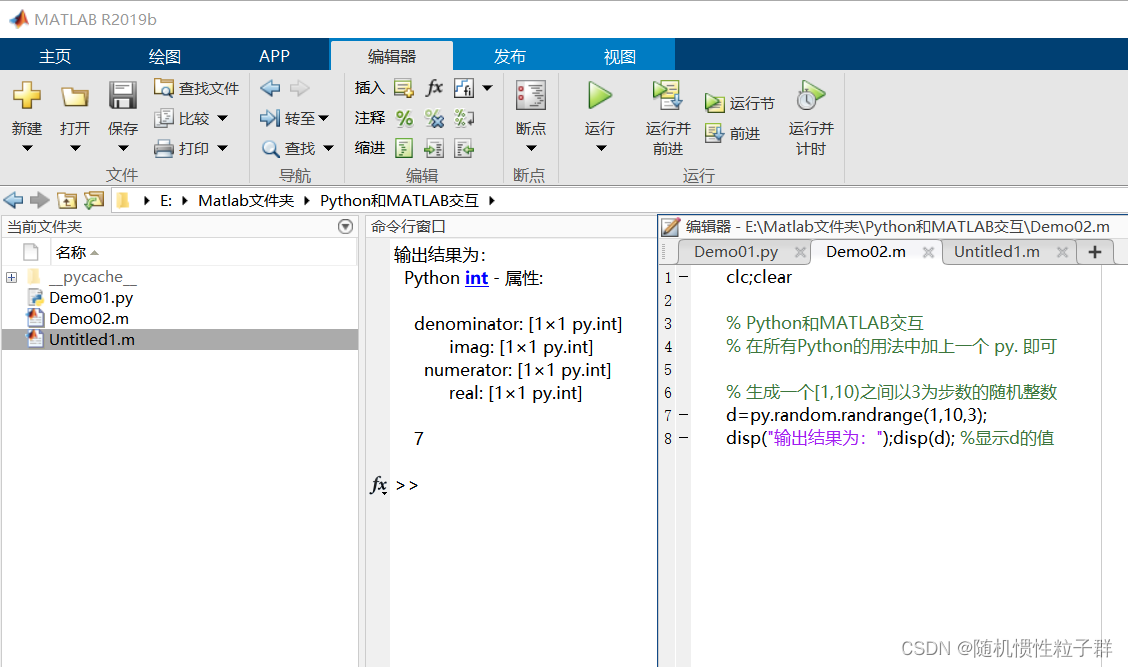1128x667 pixels.
Task: Click Find Files (查找文件)
Action: click(196, 88)
